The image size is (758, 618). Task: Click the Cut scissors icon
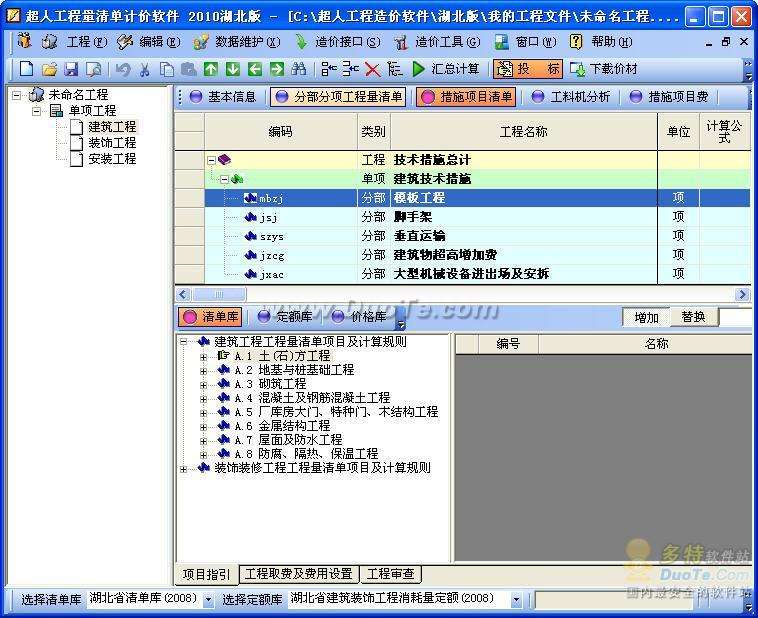pos(144,69)
